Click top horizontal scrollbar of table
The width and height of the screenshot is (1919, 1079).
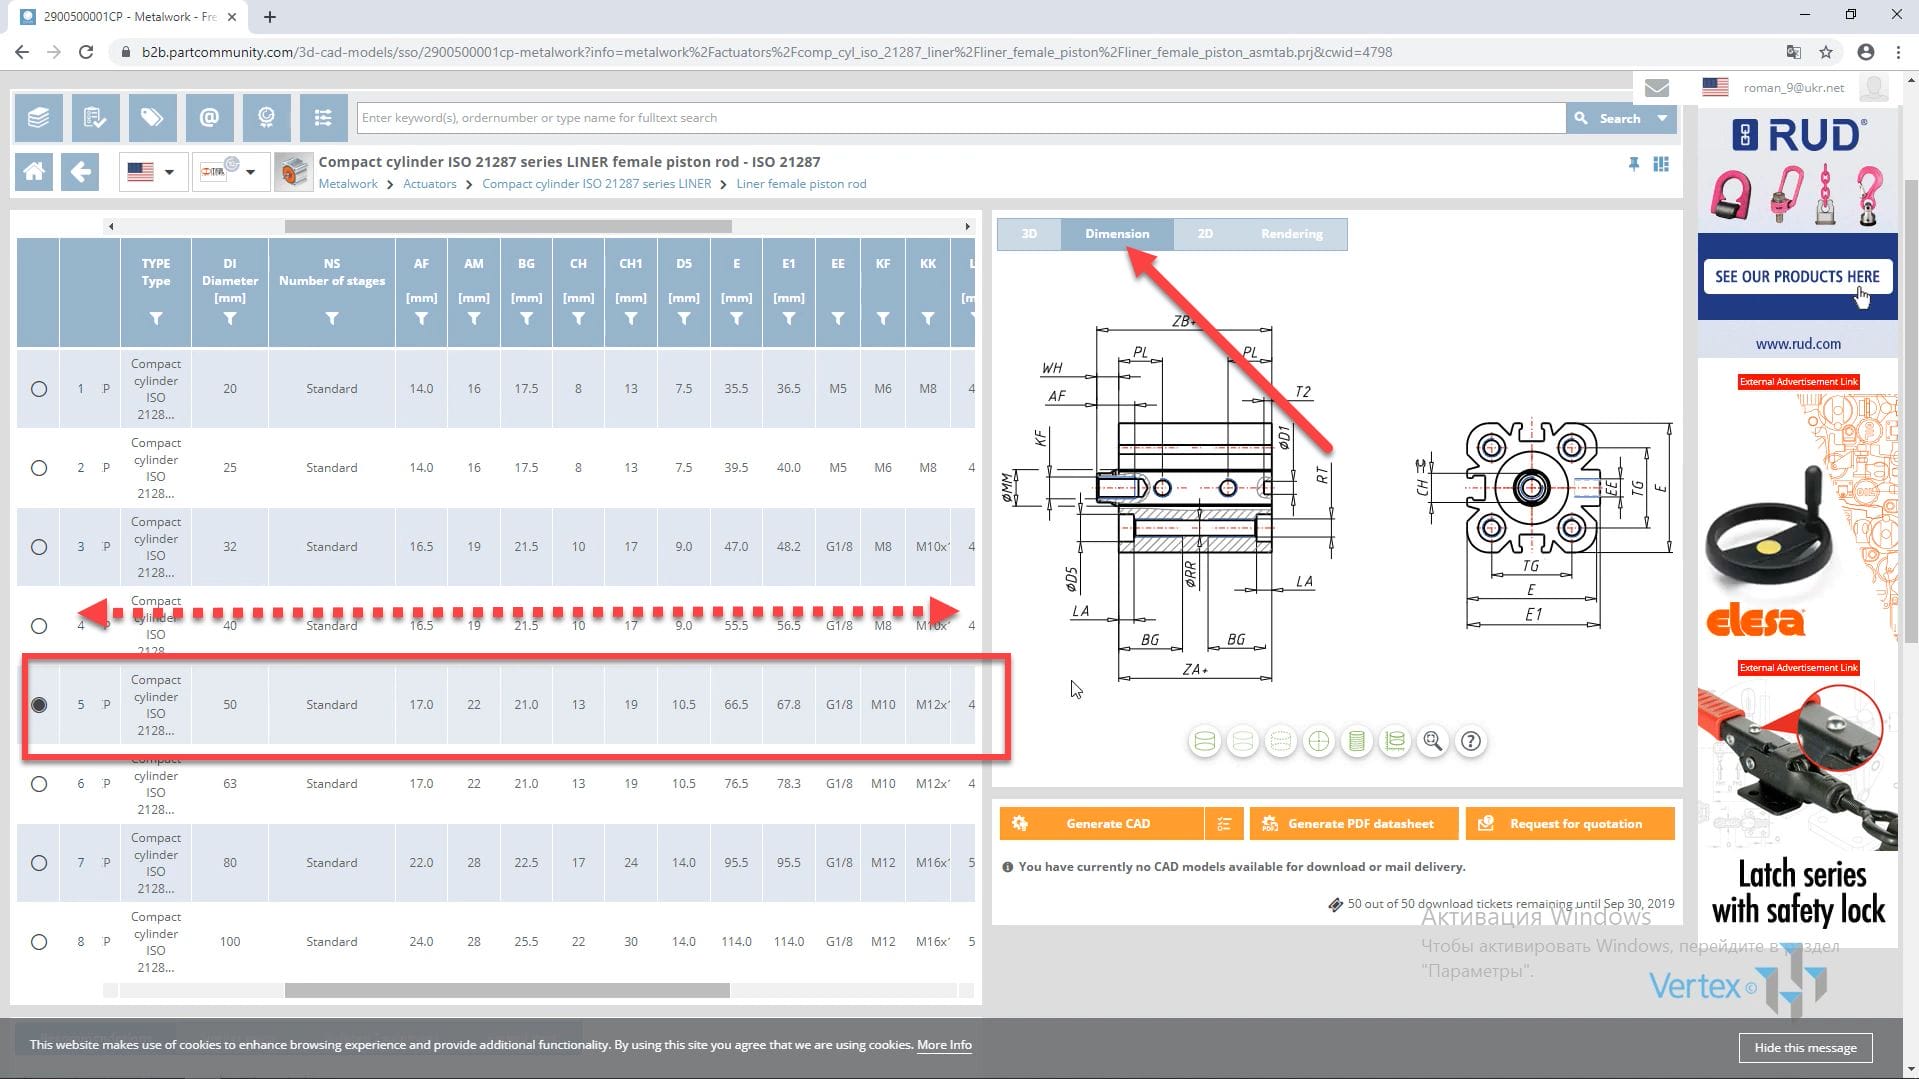508,226
